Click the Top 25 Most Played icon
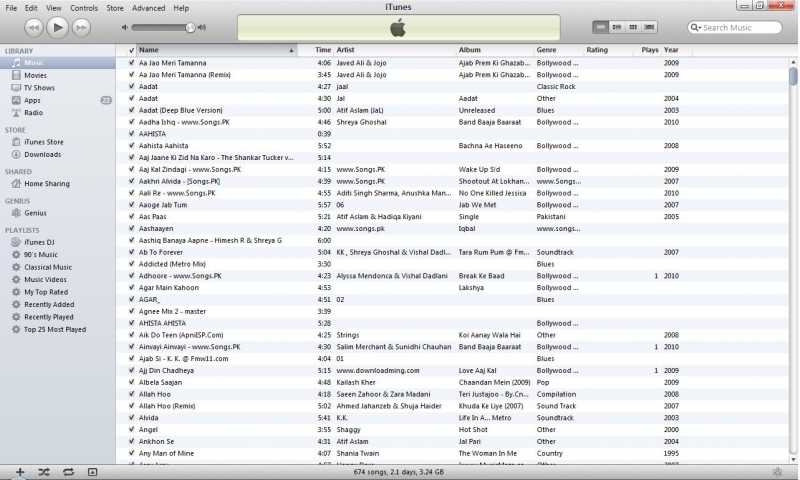The image size is (800, 480). tap(16, 330)
